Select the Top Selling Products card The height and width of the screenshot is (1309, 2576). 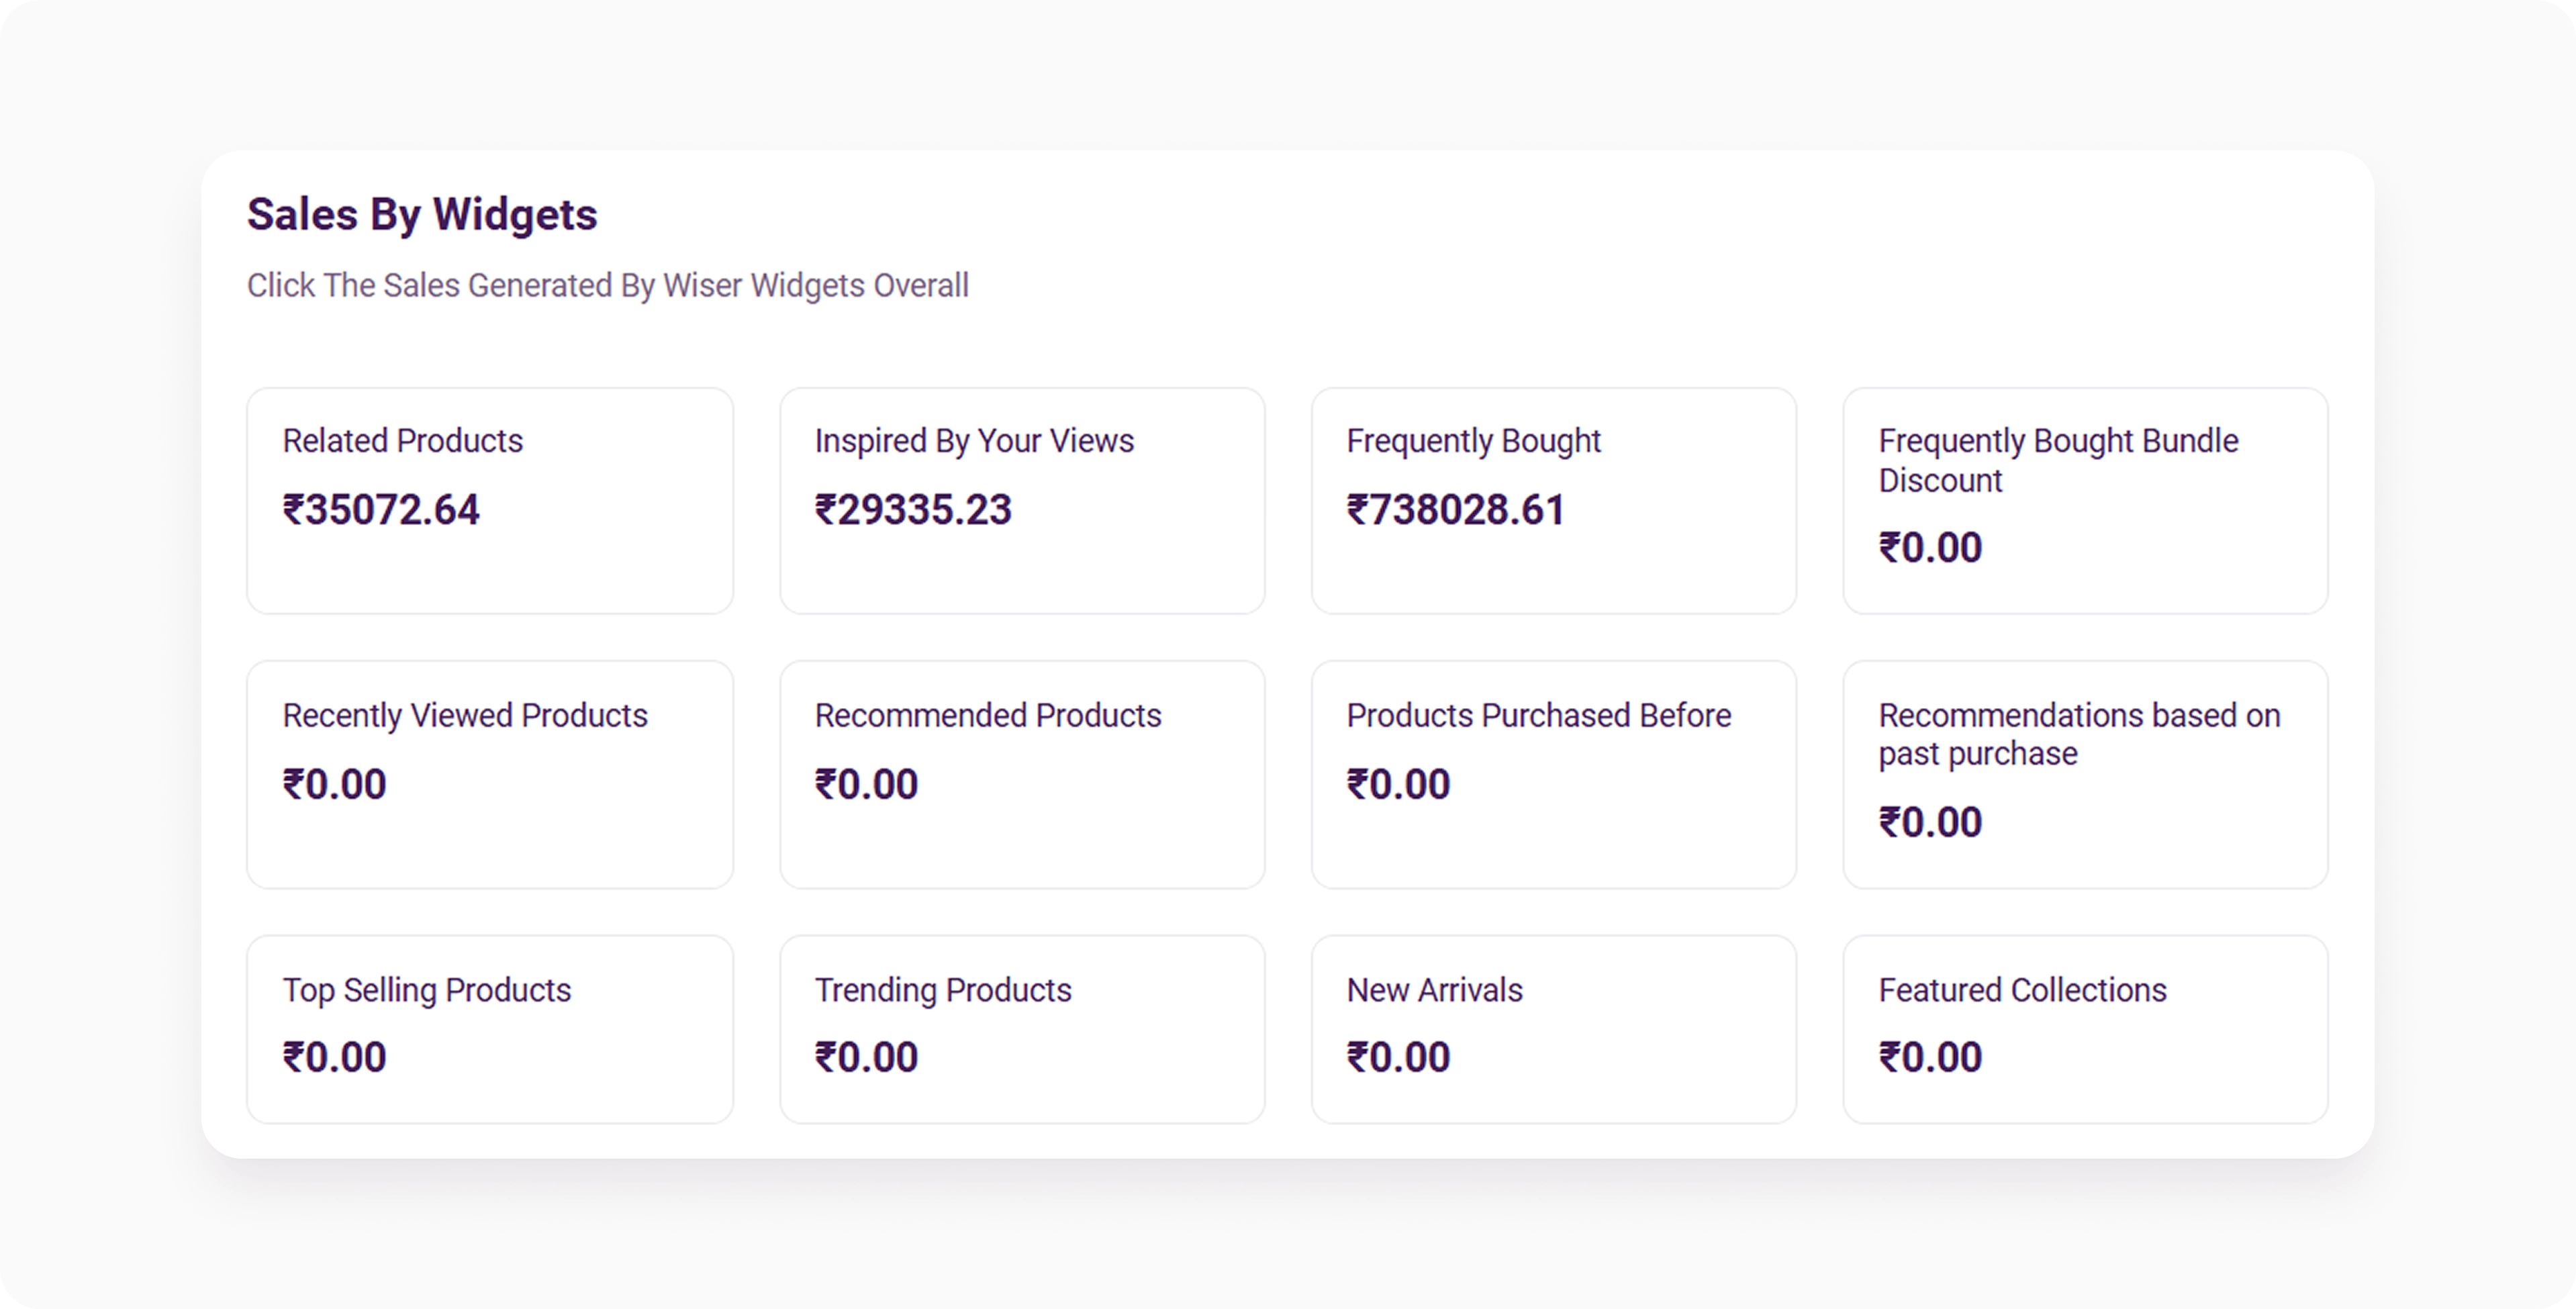pyautogui.click(x=490, y=1029)
